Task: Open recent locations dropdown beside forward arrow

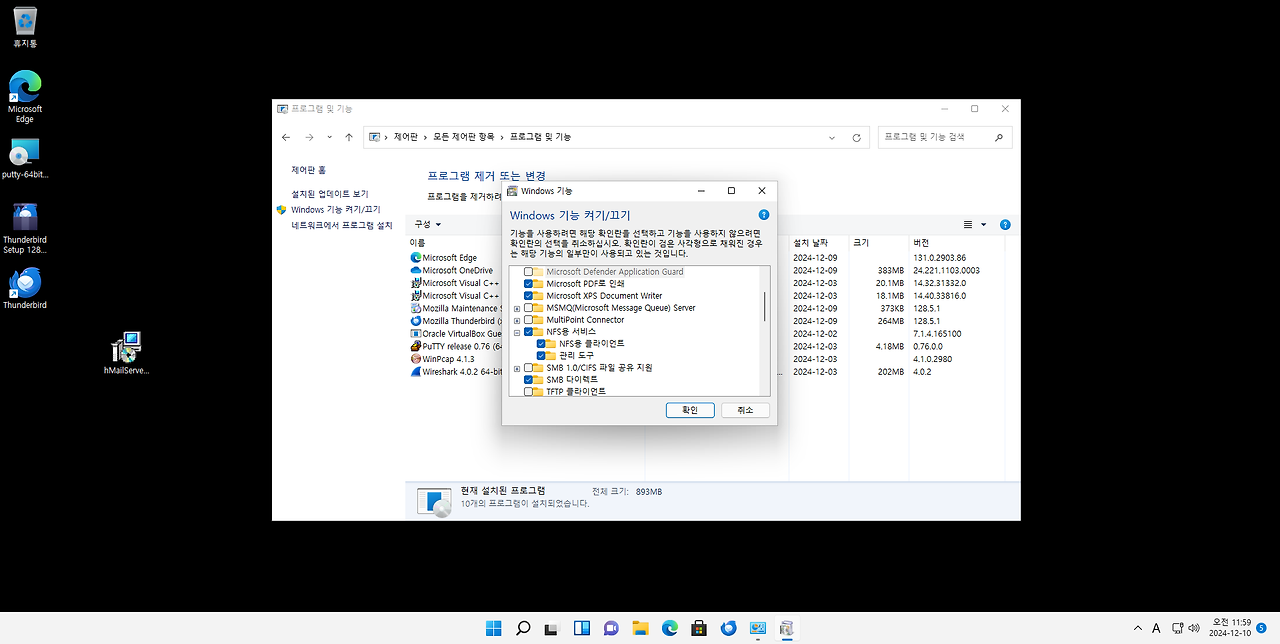Action: 329,137
